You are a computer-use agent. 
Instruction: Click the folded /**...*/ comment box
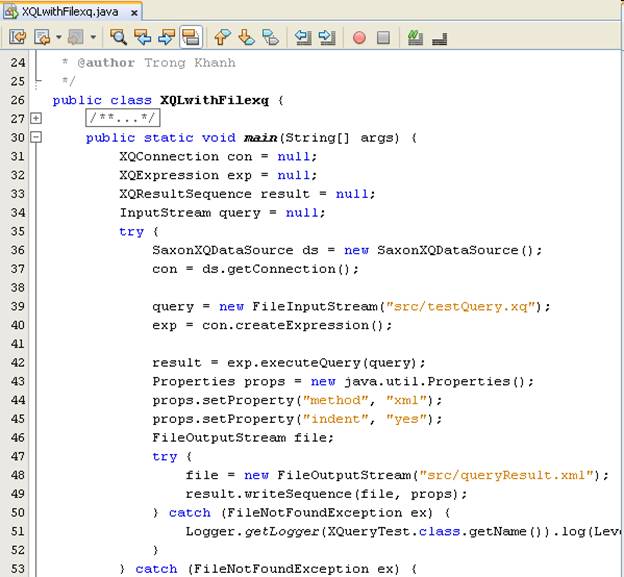point(123,118)
